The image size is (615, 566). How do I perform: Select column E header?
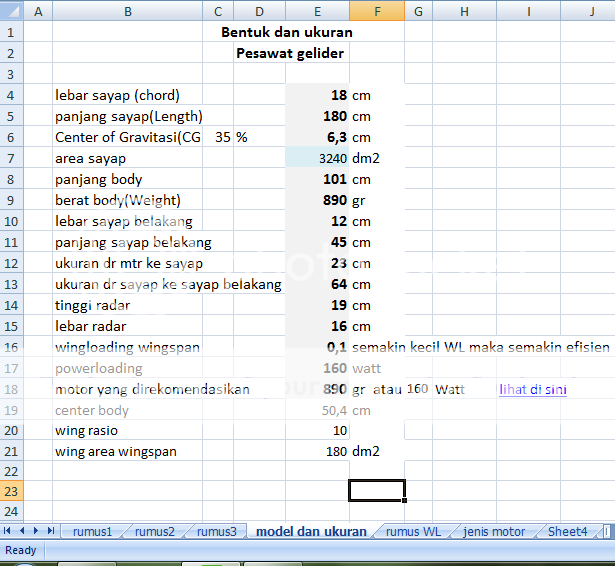pyautogui.click(x=317, y=11)
